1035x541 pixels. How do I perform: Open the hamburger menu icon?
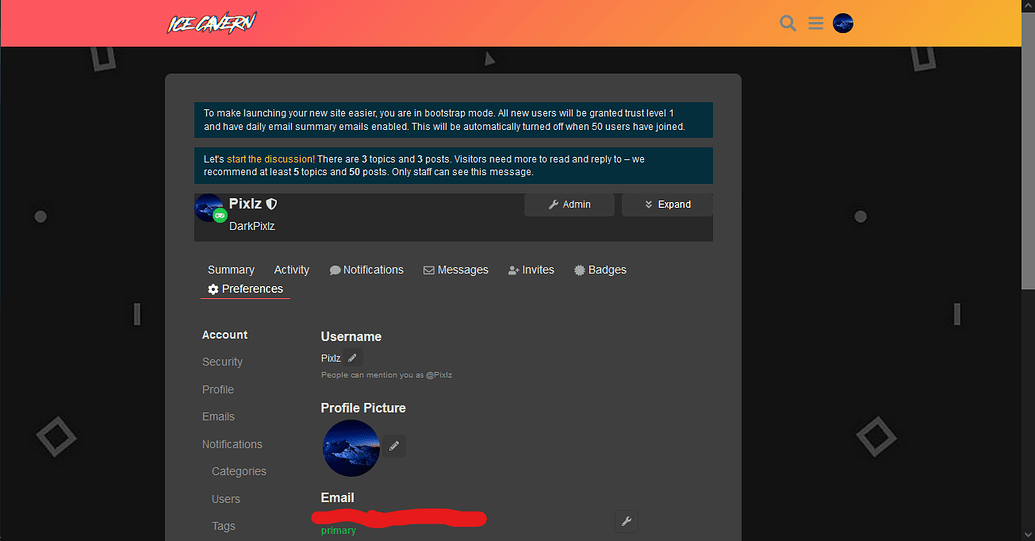816,23
